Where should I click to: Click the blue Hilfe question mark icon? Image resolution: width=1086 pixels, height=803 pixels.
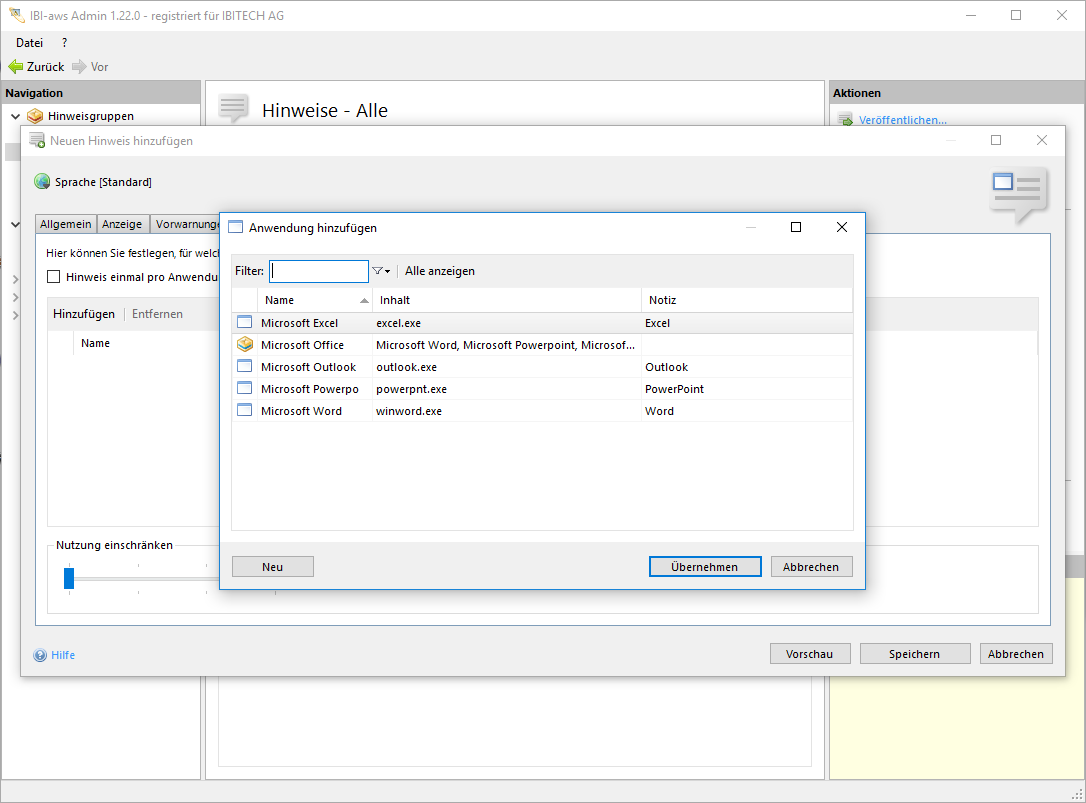tap(40, 656)
